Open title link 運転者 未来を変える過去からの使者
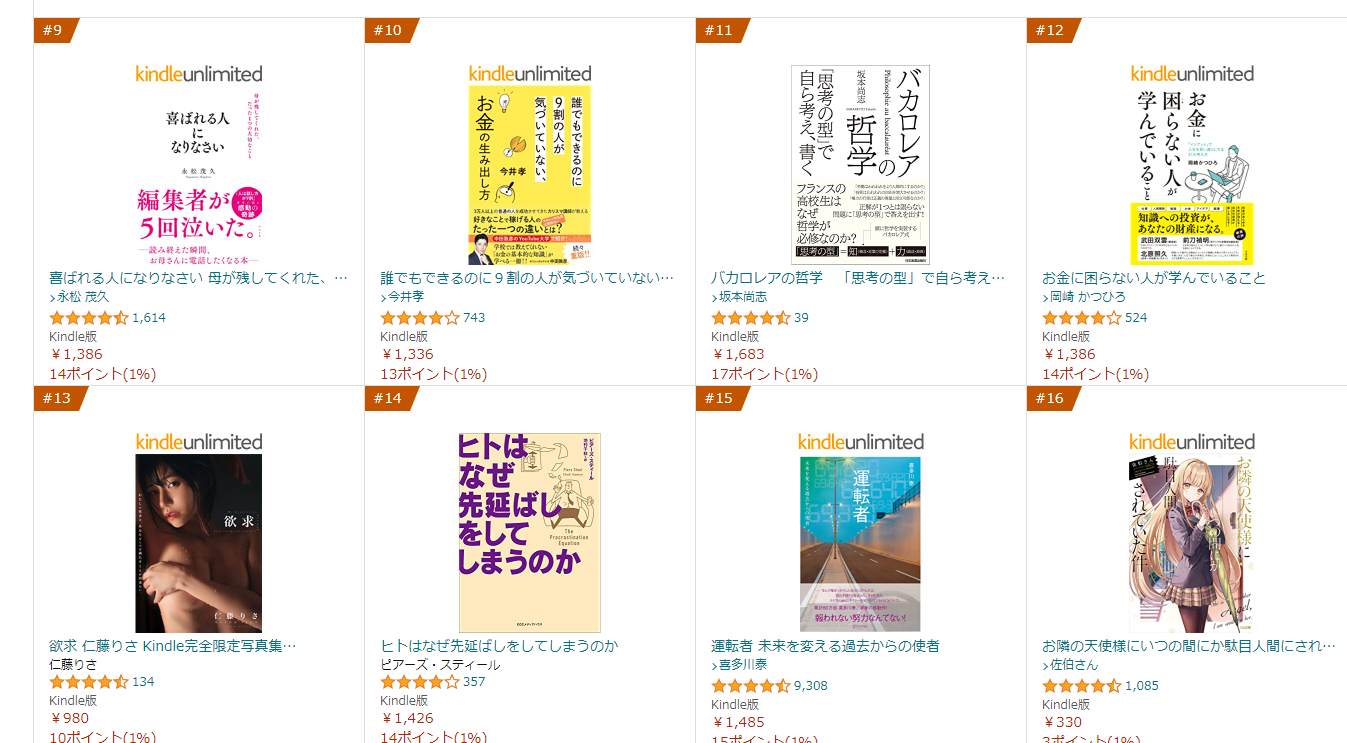This screenshot has height=743, width=1347. coord(825,646)
